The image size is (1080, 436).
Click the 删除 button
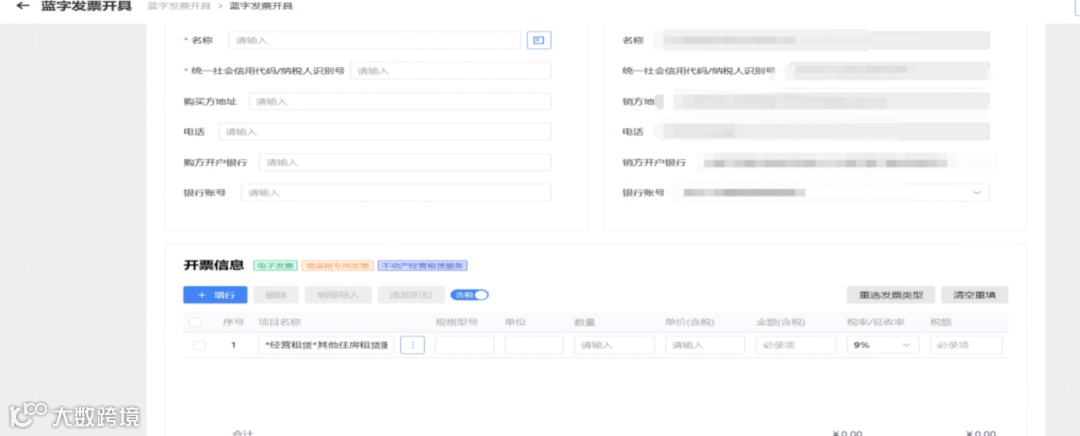pos(276,295)
